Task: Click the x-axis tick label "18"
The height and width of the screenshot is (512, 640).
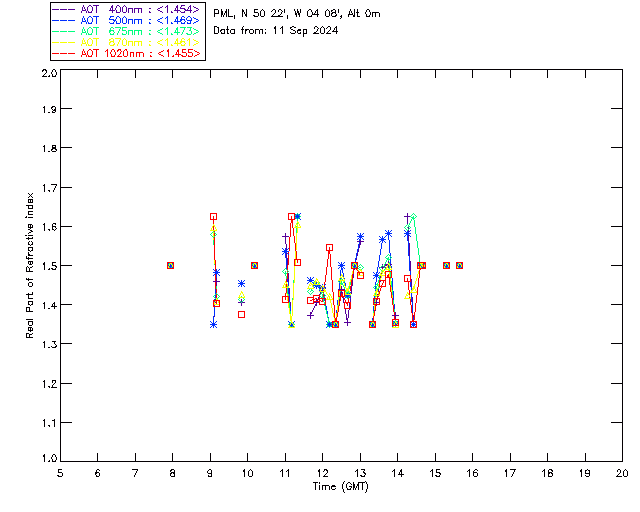Action: coord(547,473)
